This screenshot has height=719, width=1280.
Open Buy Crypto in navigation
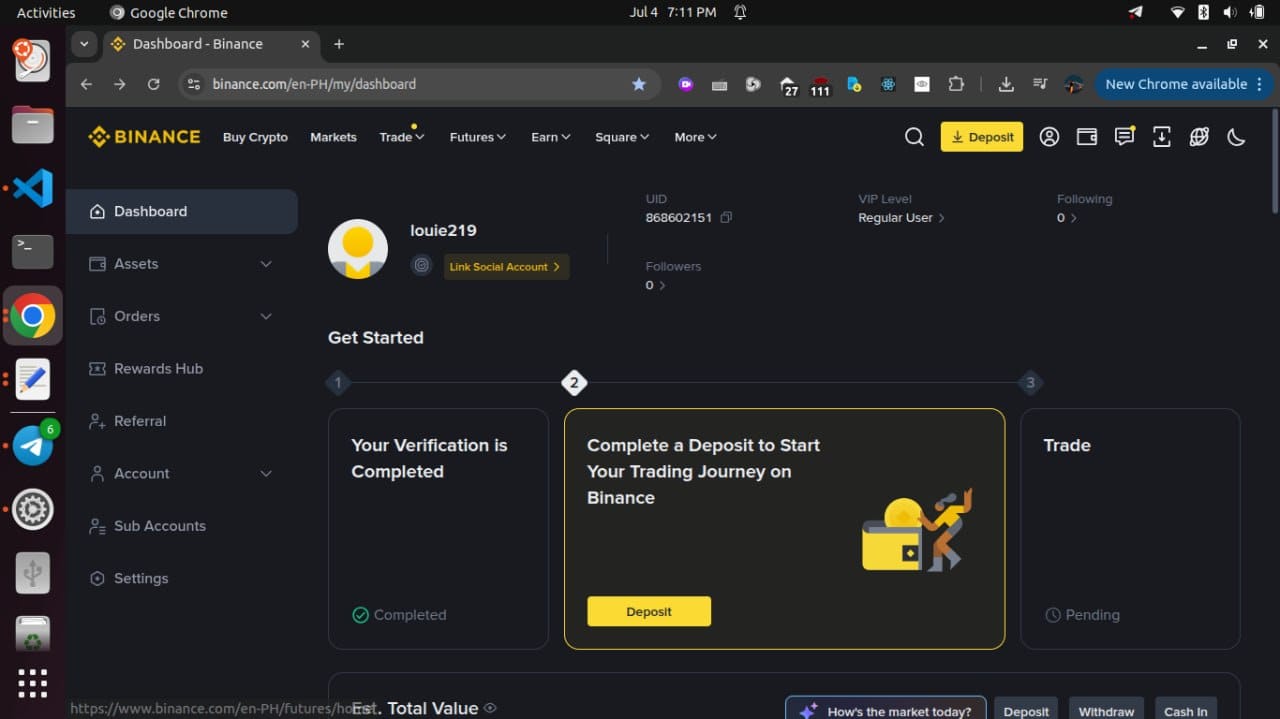[x=255, y=137]
